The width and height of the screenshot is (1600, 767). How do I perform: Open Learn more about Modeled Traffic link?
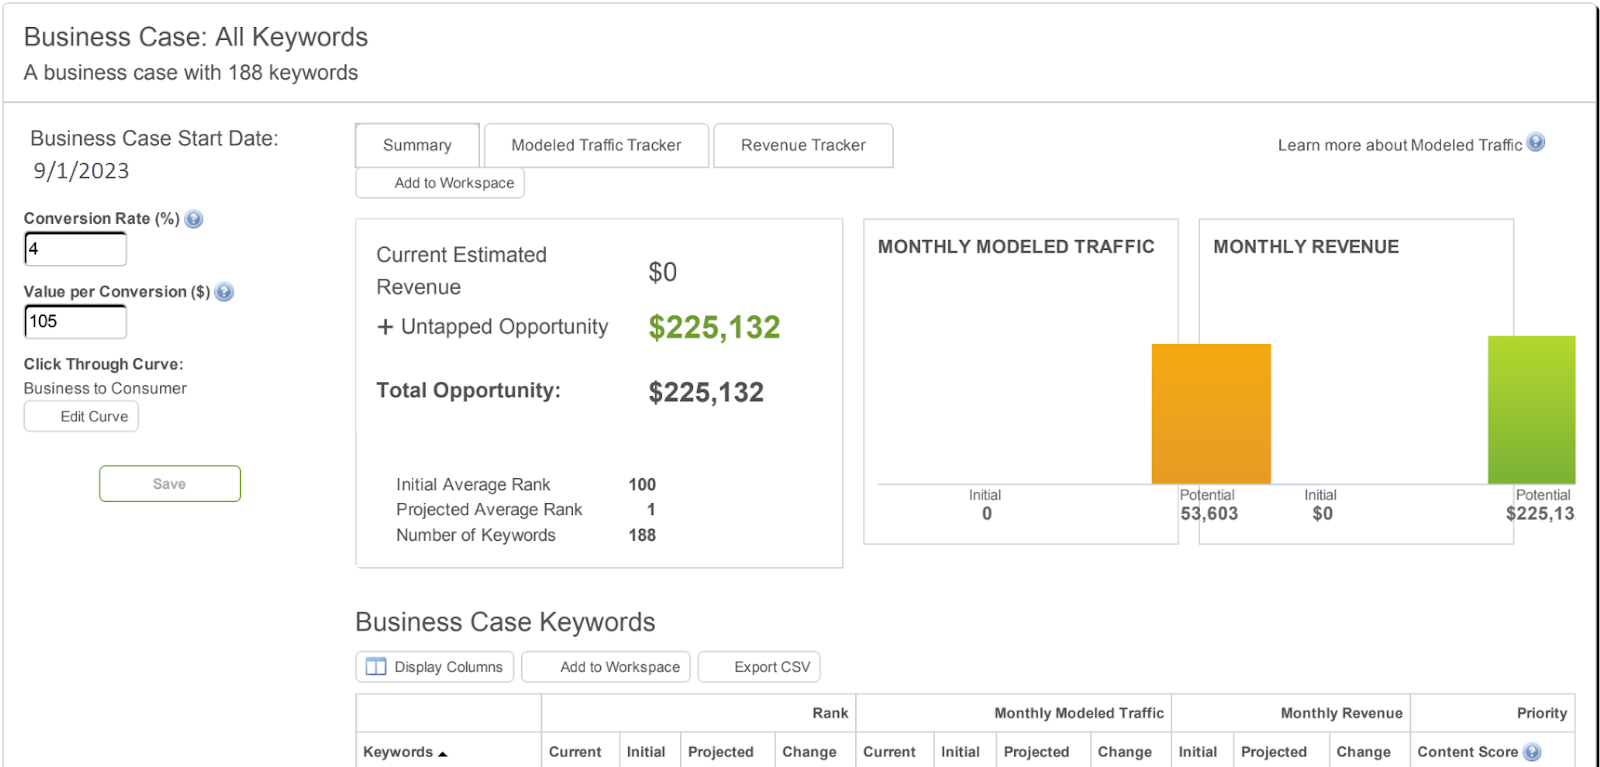(1399, 145)
